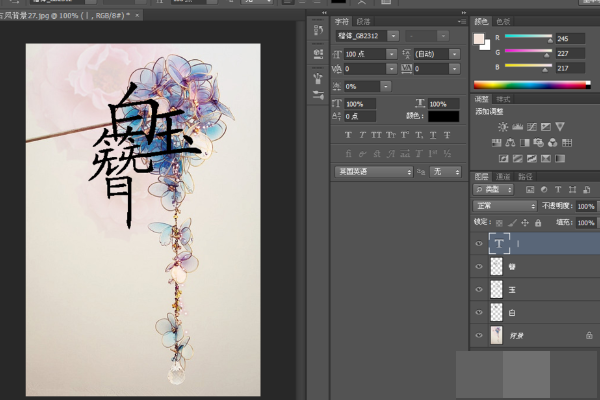Open the Brush presets panel icon

pos(318,78)
